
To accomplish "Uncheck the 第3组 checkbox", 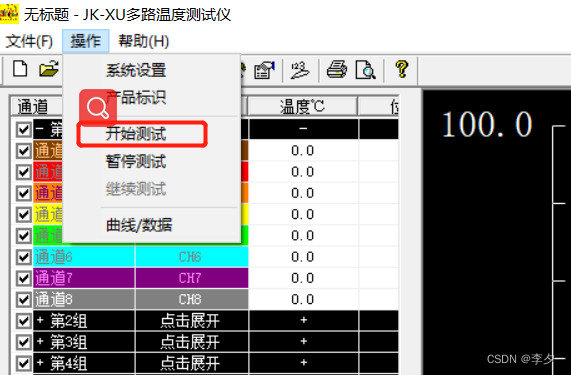I will 24,342.
